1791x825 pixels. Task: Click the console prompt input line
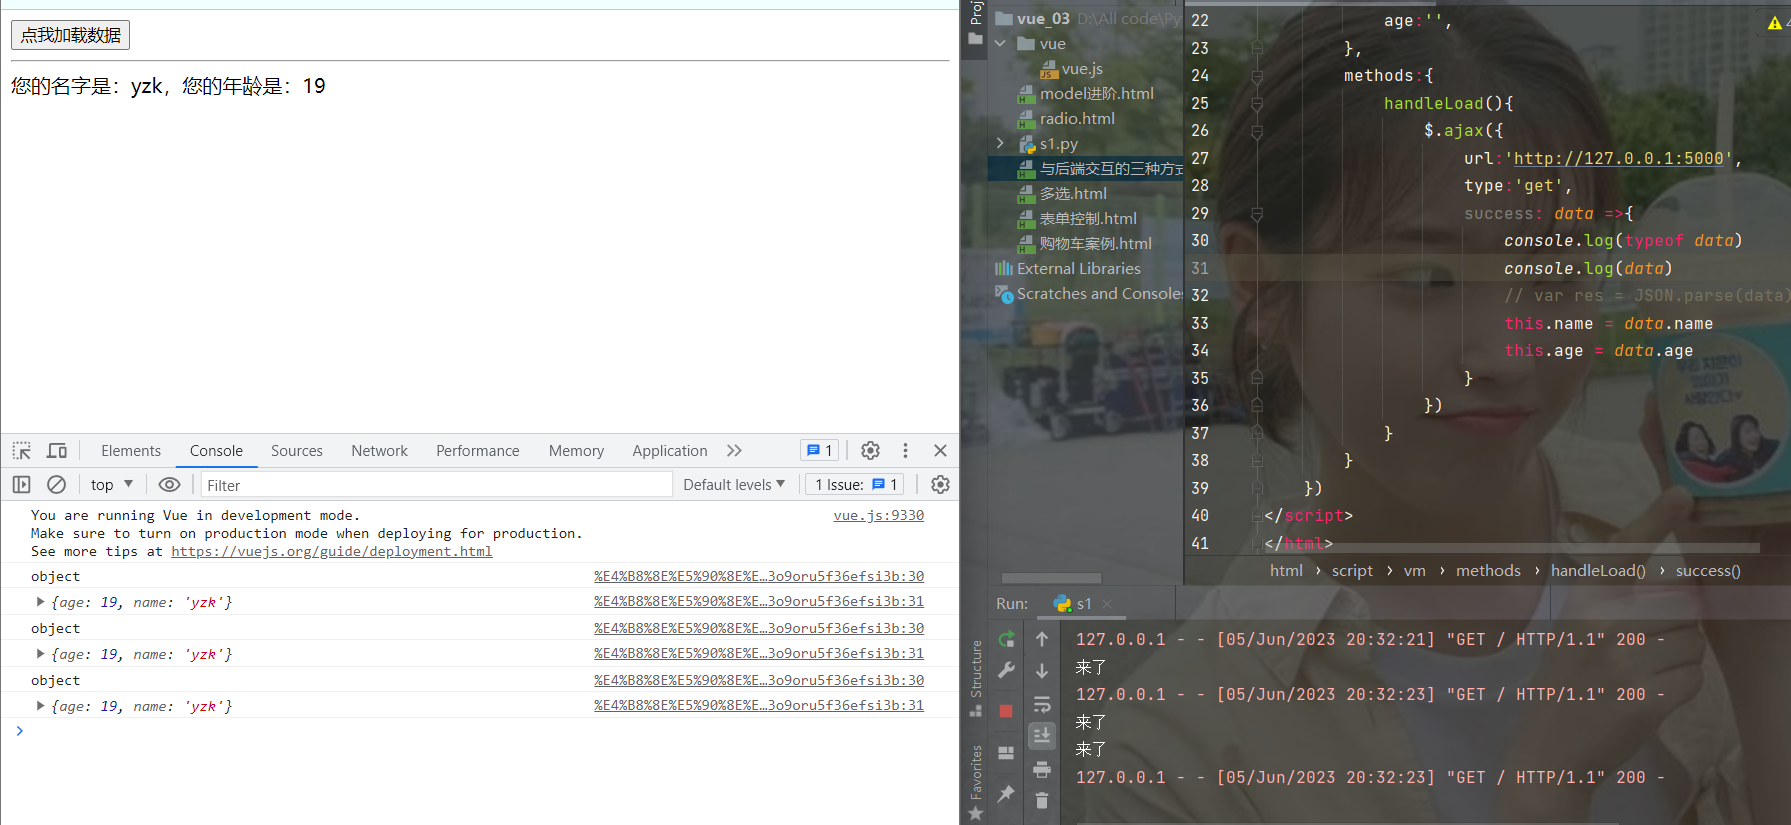[480, 731]
